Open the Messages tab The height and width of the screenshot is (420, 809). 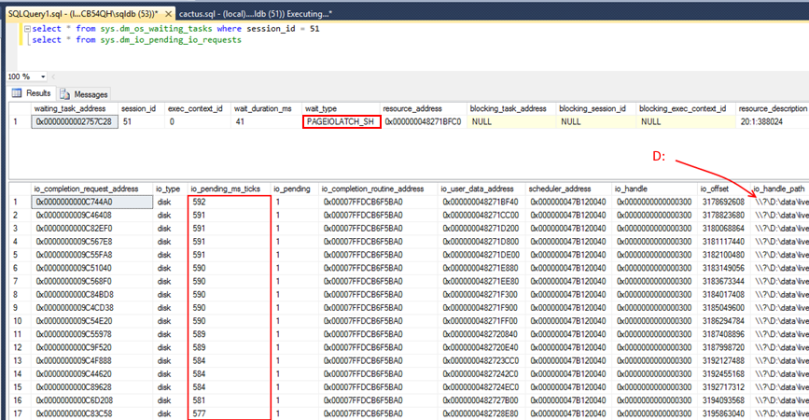click(91, 94)
